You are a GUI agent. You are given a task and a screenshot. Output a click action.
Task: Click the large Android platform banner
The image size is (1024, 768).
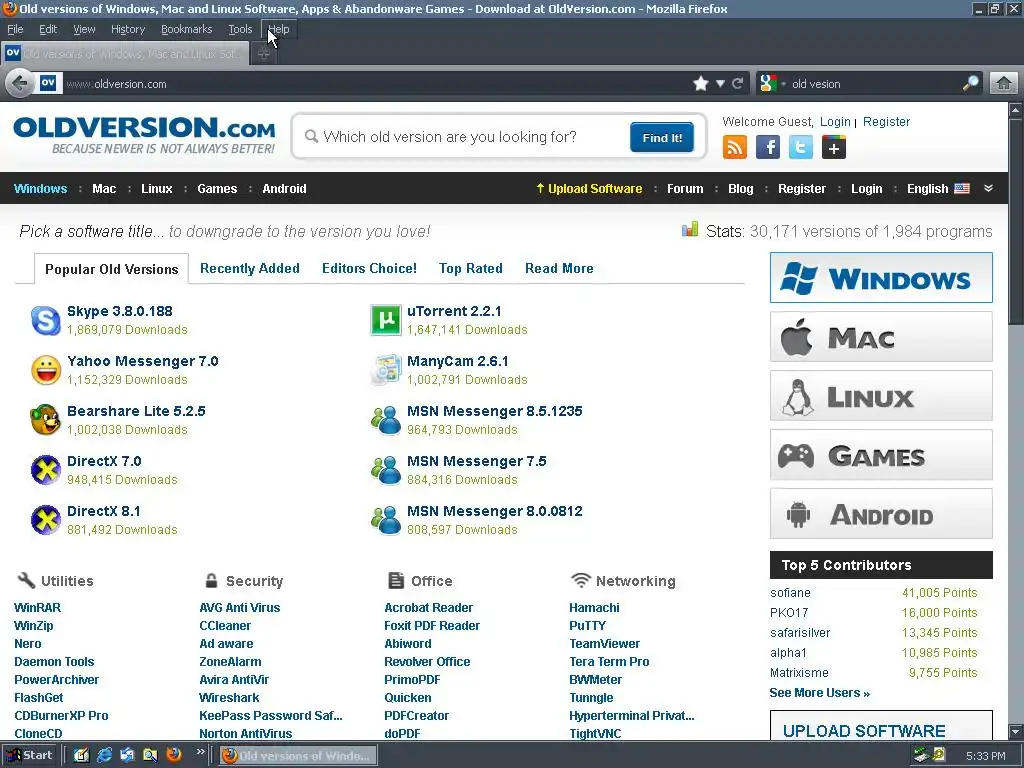[881, 513]
